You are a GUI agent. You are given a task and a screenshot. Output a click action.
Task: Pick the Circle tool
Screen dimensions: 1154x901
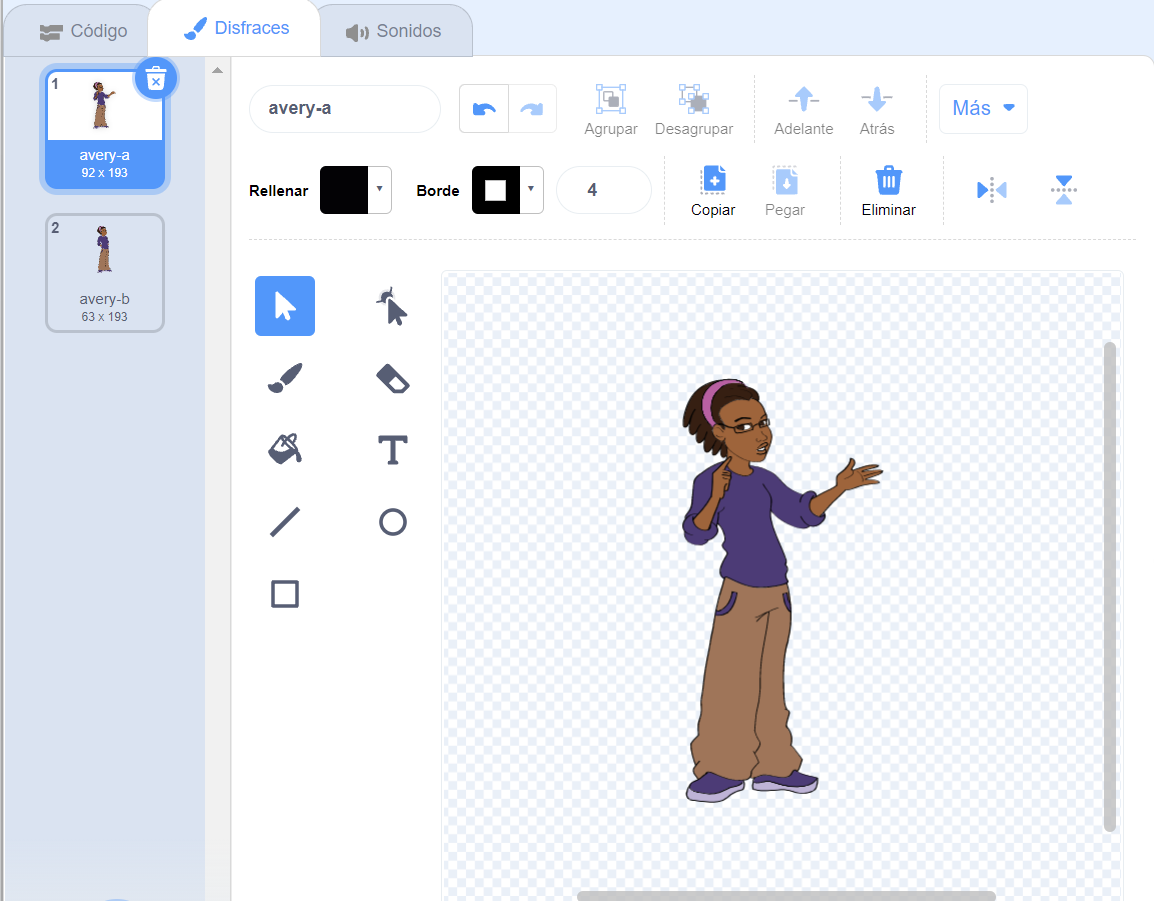click(392, 522)
